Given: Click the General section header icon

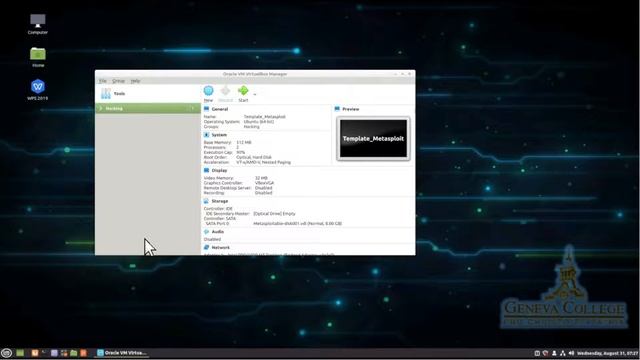Looking at the screenshot, I should click(206, 109).
